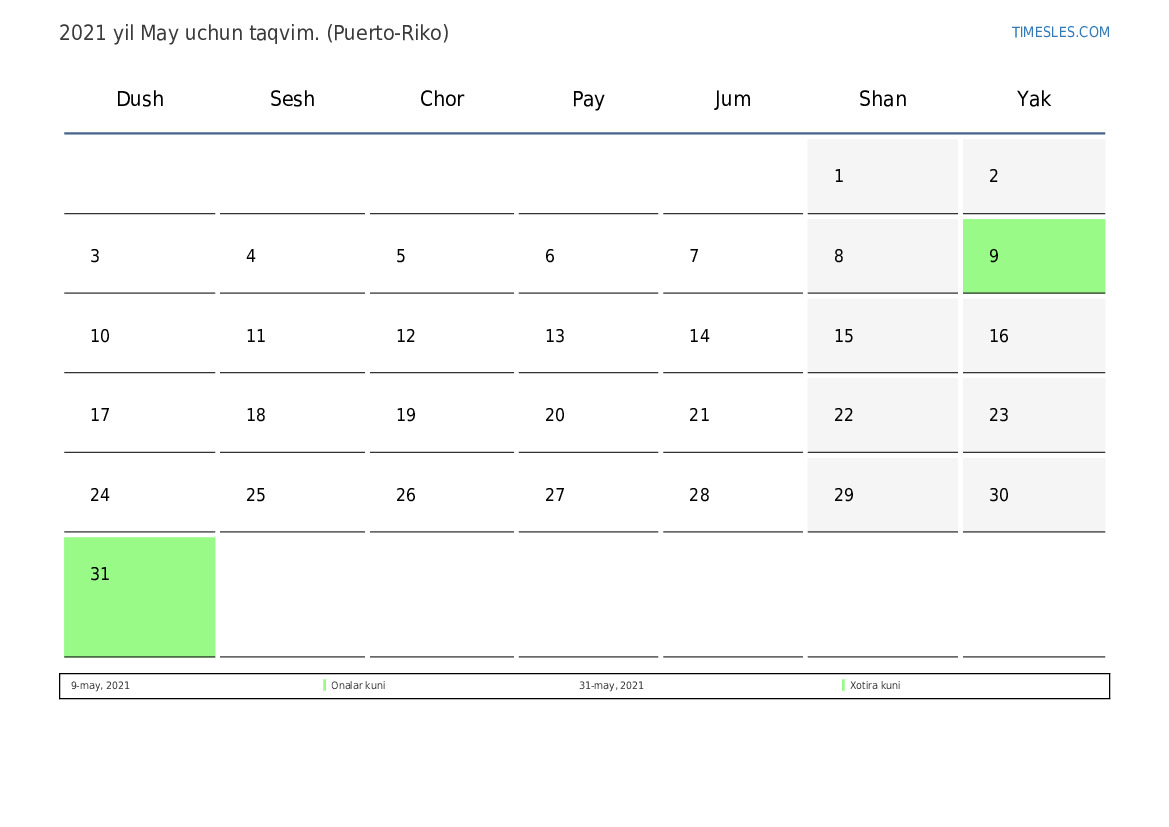Click day 1 in the calendar

click(x=883, y=176)
